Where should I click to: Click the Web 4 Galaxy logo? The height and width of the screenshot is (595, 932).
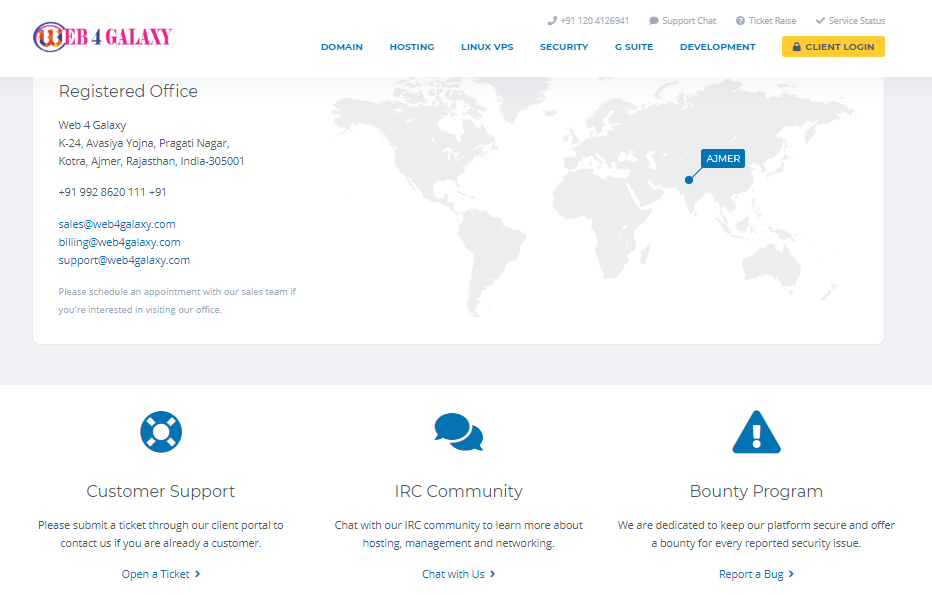point(103,37)
